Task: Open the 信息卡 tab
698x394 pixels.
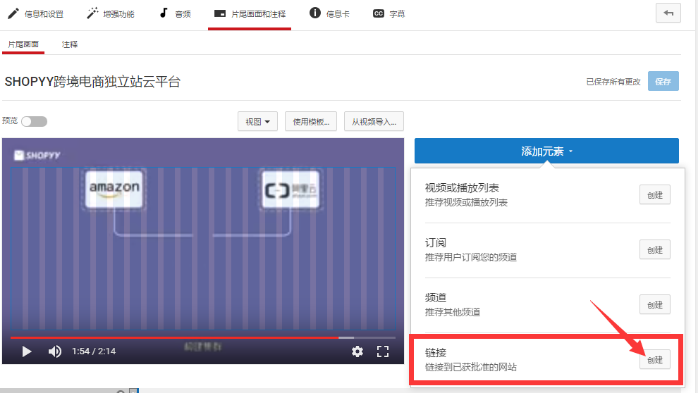Action: 329,14
